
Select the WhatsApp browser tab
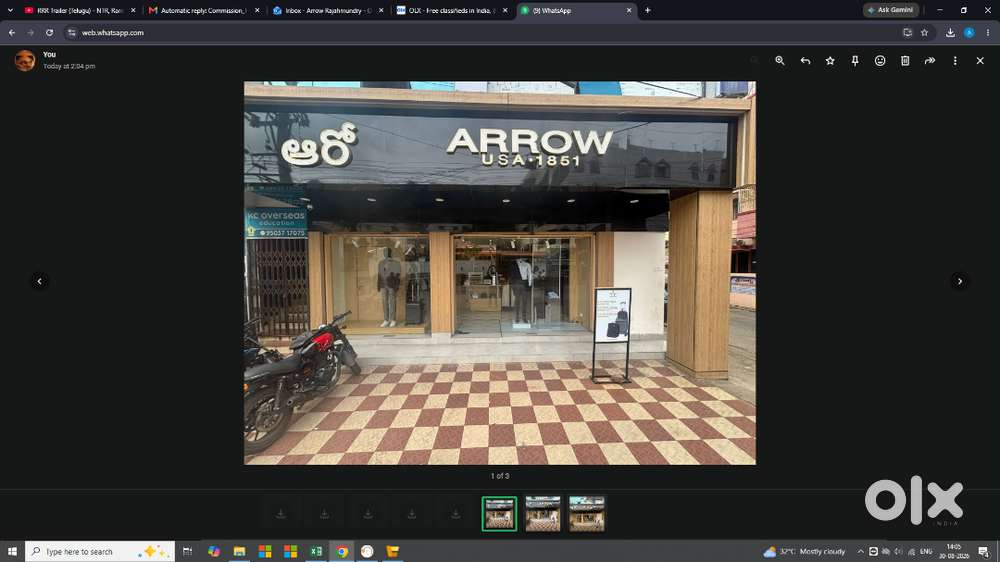click(x=575, y=10)
